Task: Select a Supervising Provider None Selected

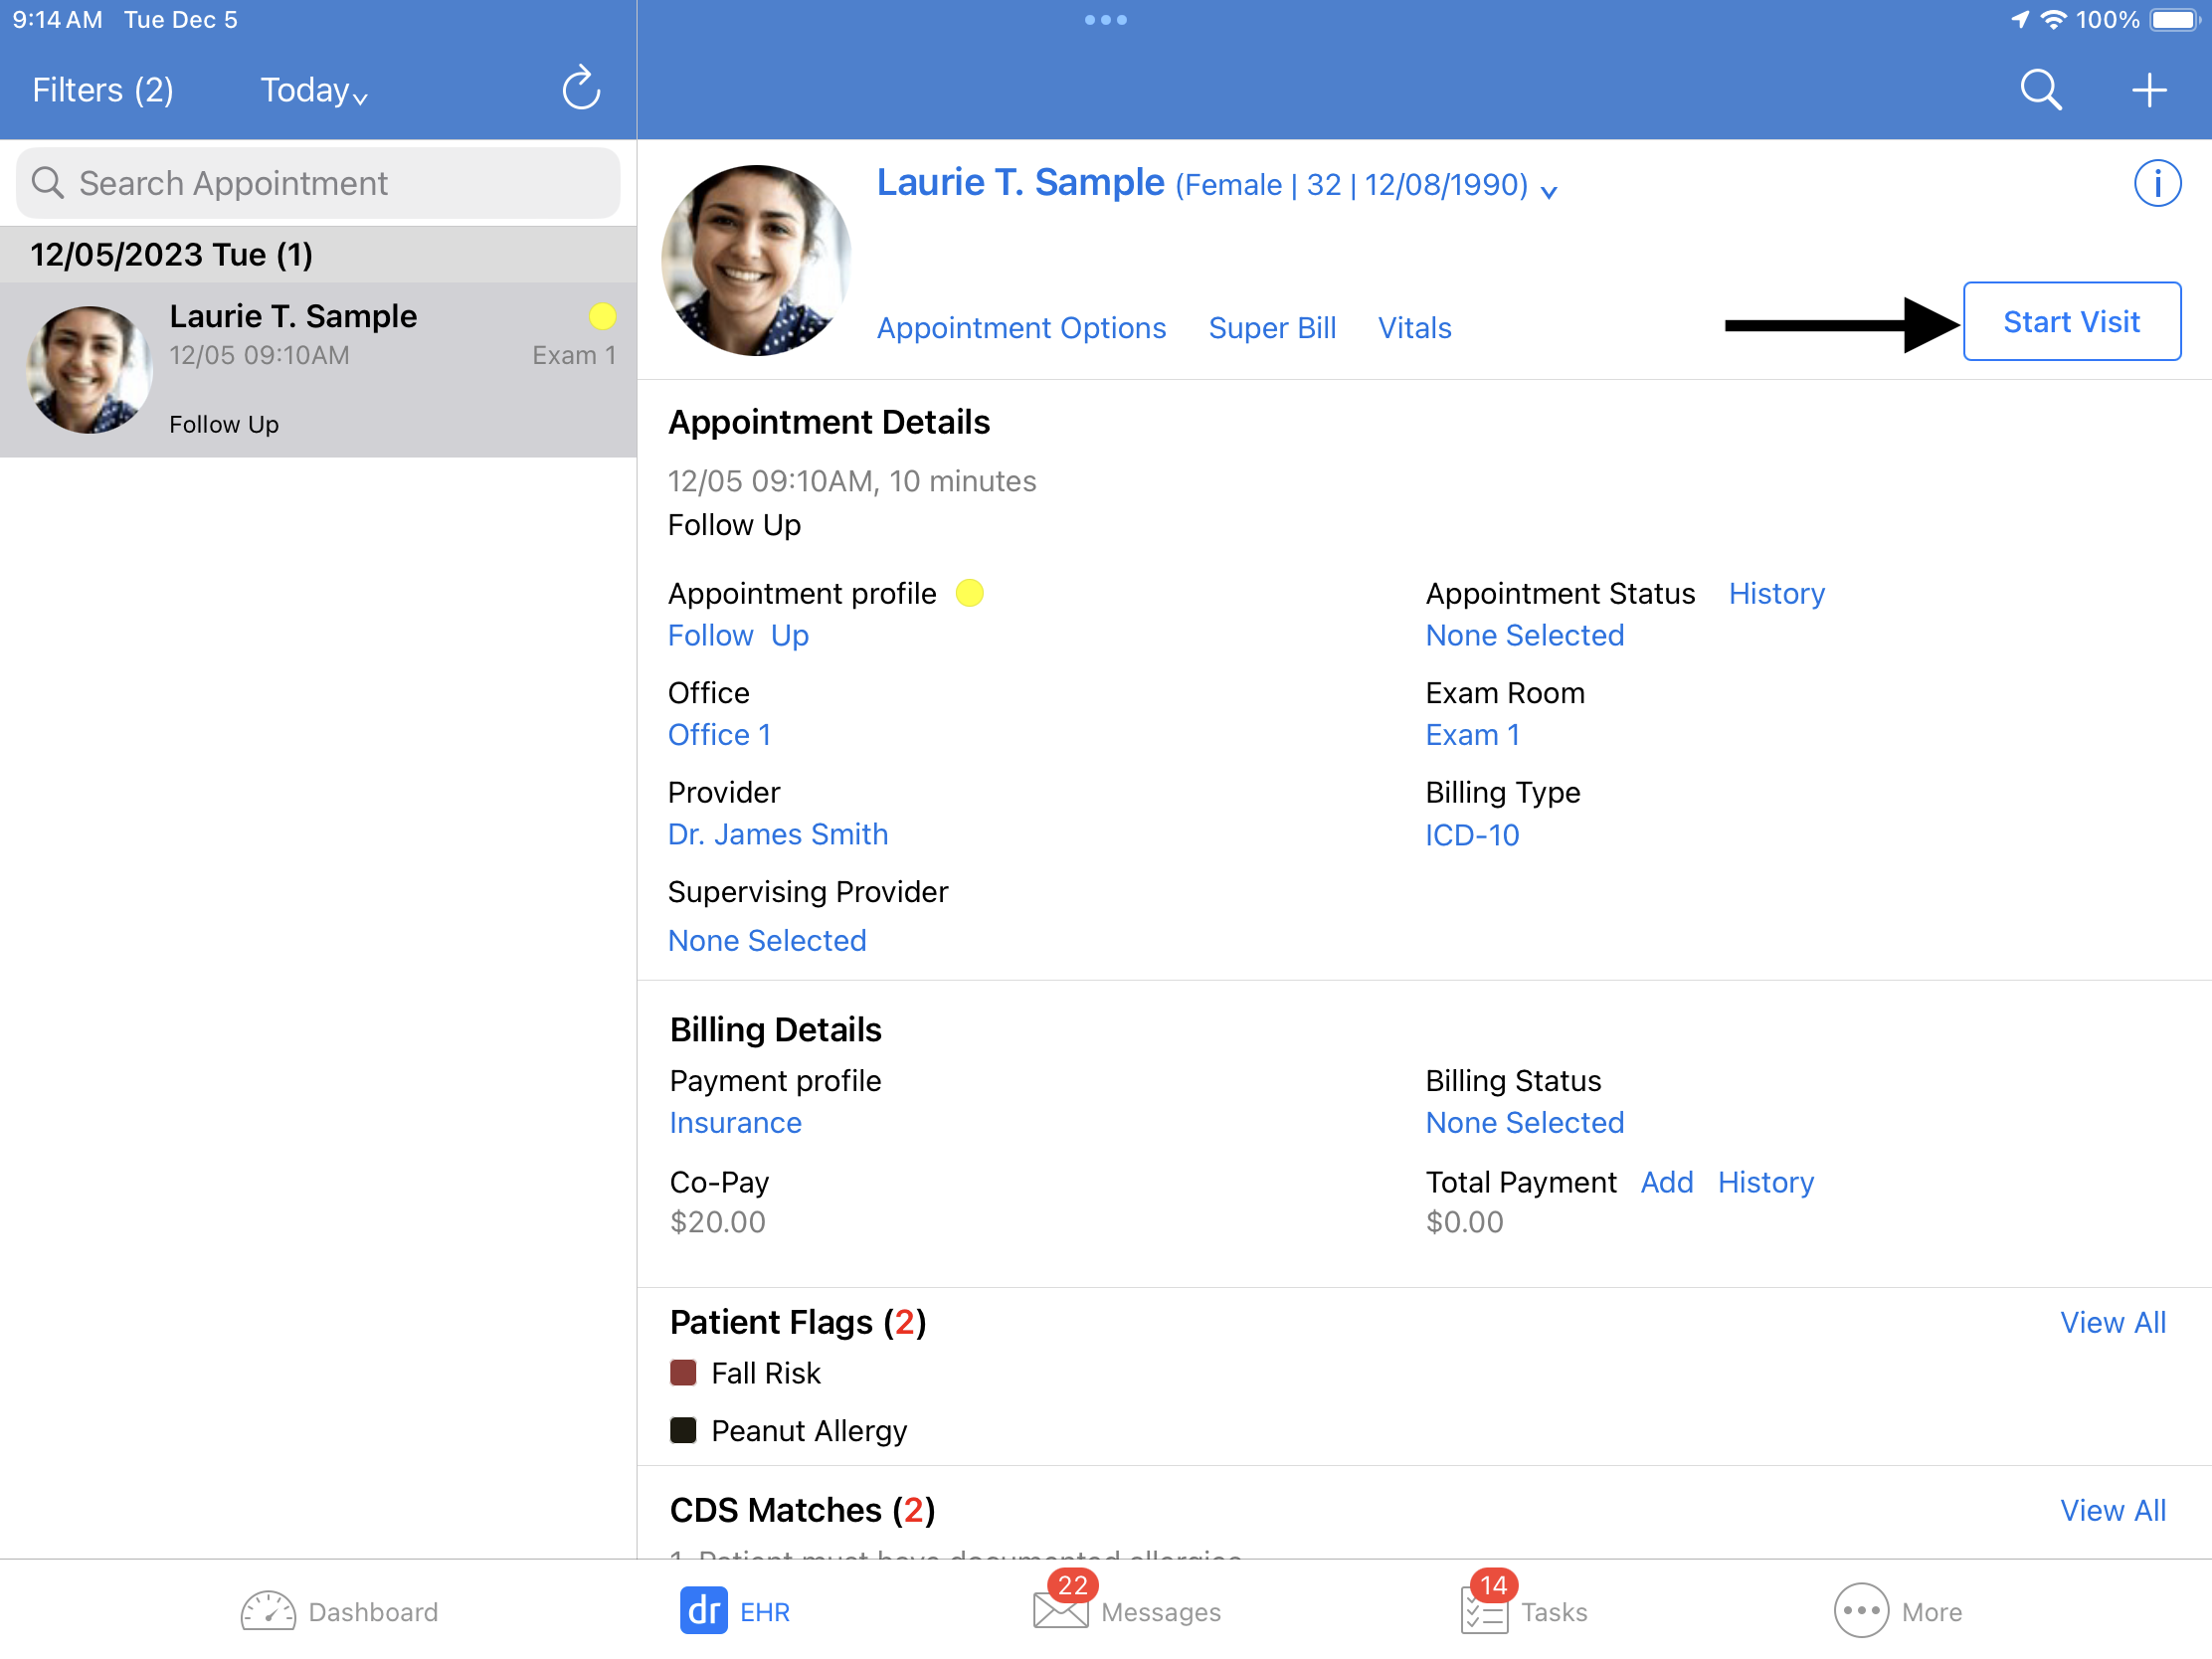Action: [x=767, y=941]
